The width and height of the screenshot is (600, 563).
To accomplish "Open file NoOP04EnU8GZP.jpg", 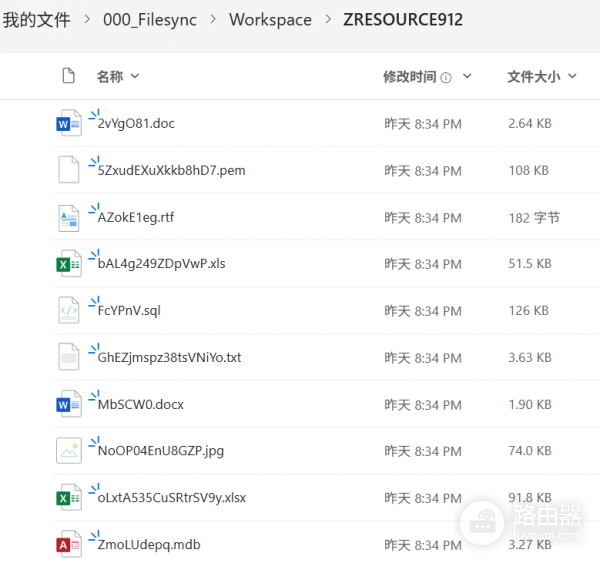I will point(161,451).
